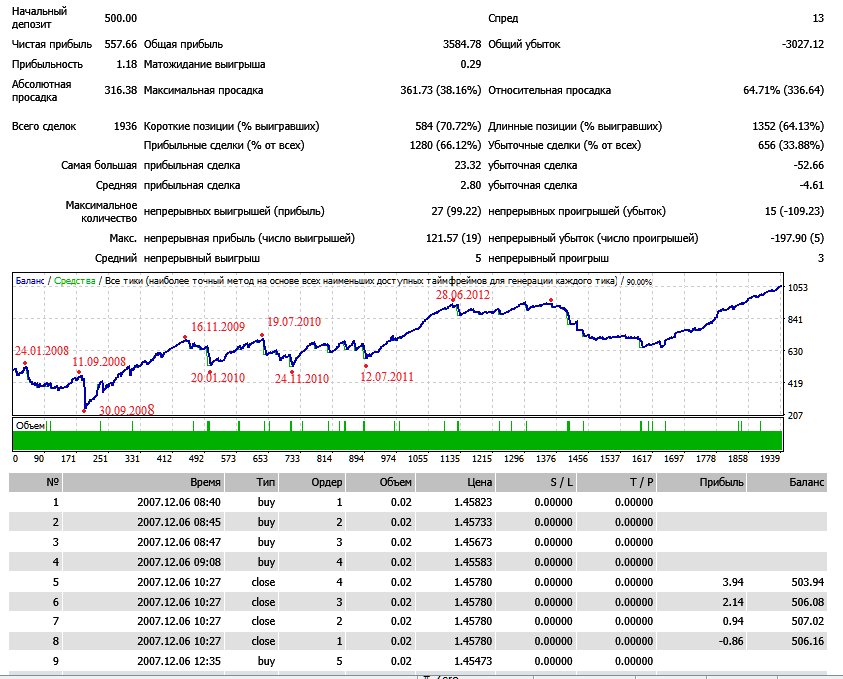The width and height of the screenshot is (843, 679).
Task: Click chart date annotation 16.11.2009
Action: [218, 327]
